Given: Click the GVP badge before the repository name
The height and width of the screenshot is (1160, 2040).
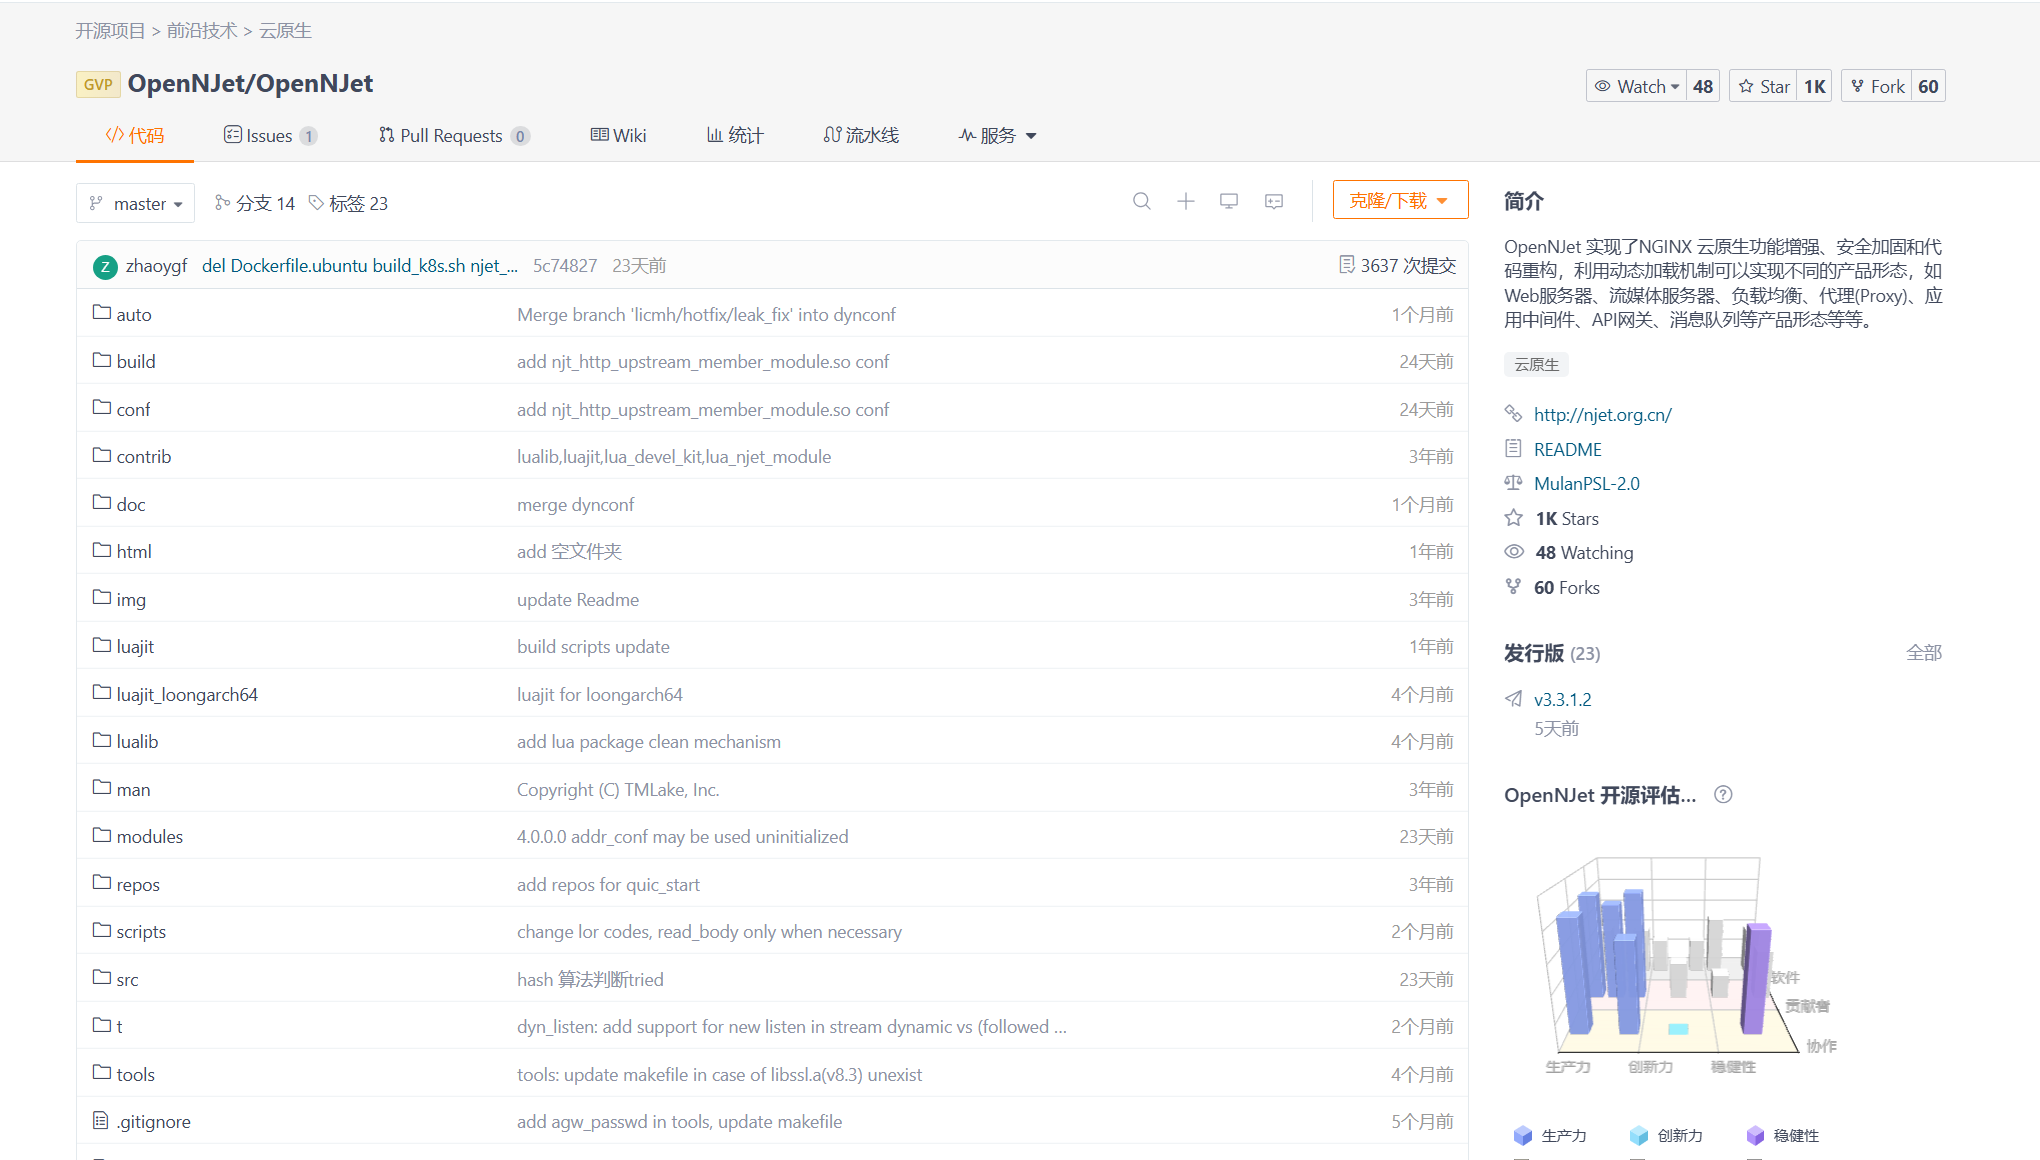Looking at the screenshot, I should click(98, 84).
